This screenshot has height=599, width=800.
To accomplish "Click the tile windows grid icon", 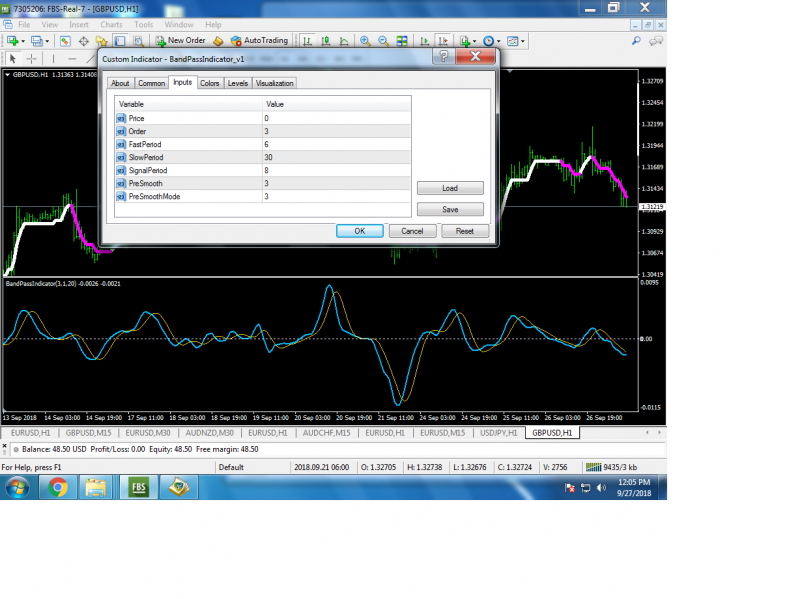I will pos(400,41).
